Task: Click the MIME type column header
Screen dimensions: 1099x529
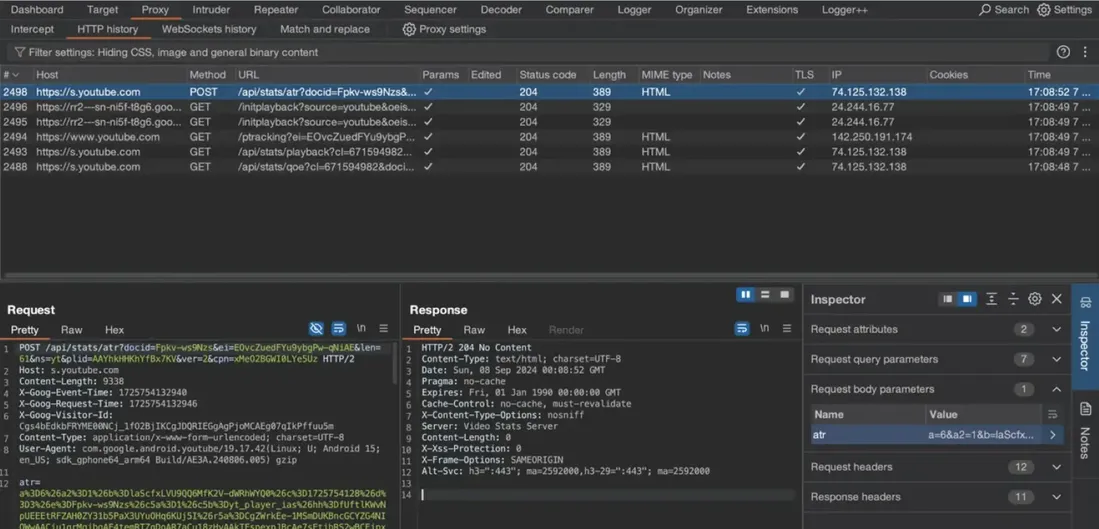Action: pyautogui.click(x=667, y=75)
